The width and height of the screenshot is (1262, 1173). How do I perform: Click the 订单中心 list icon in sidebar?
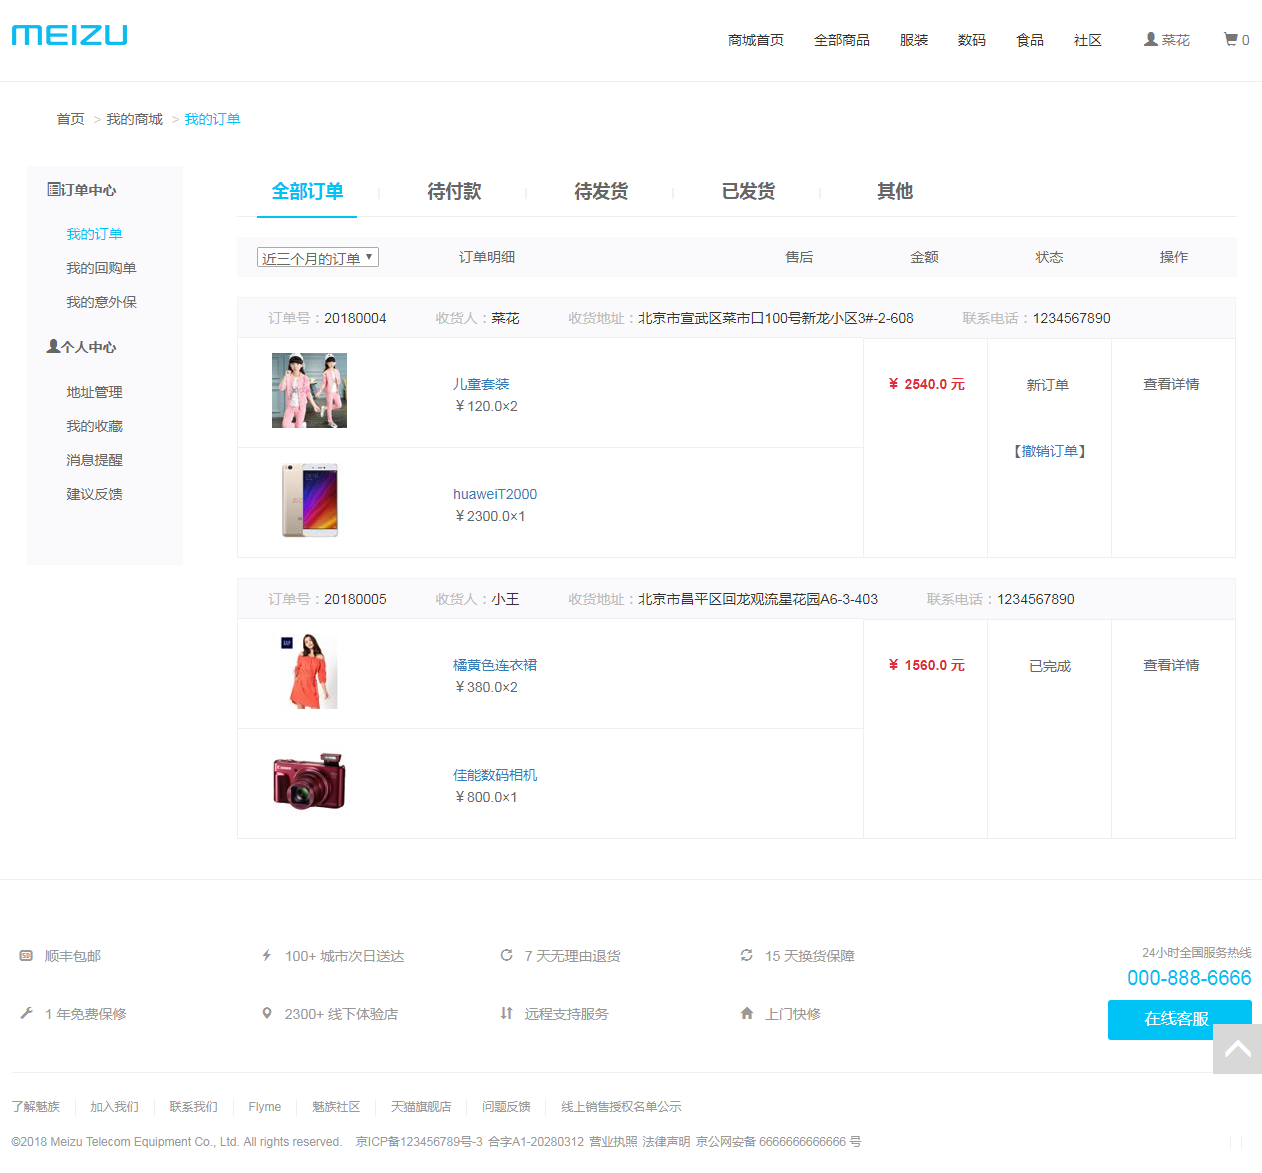tap(53, 189)
